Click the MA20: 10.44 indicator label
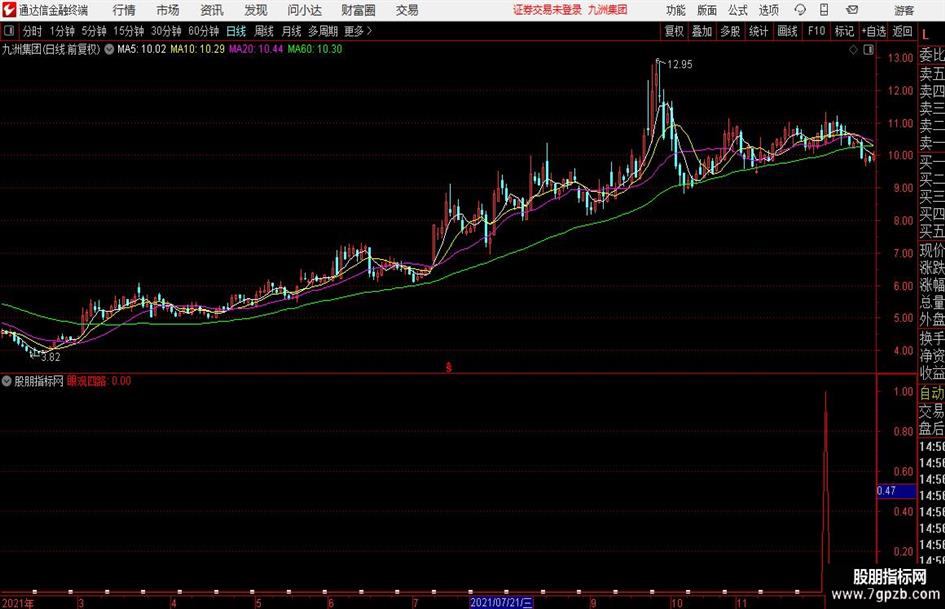 click(x=256, y=49)
